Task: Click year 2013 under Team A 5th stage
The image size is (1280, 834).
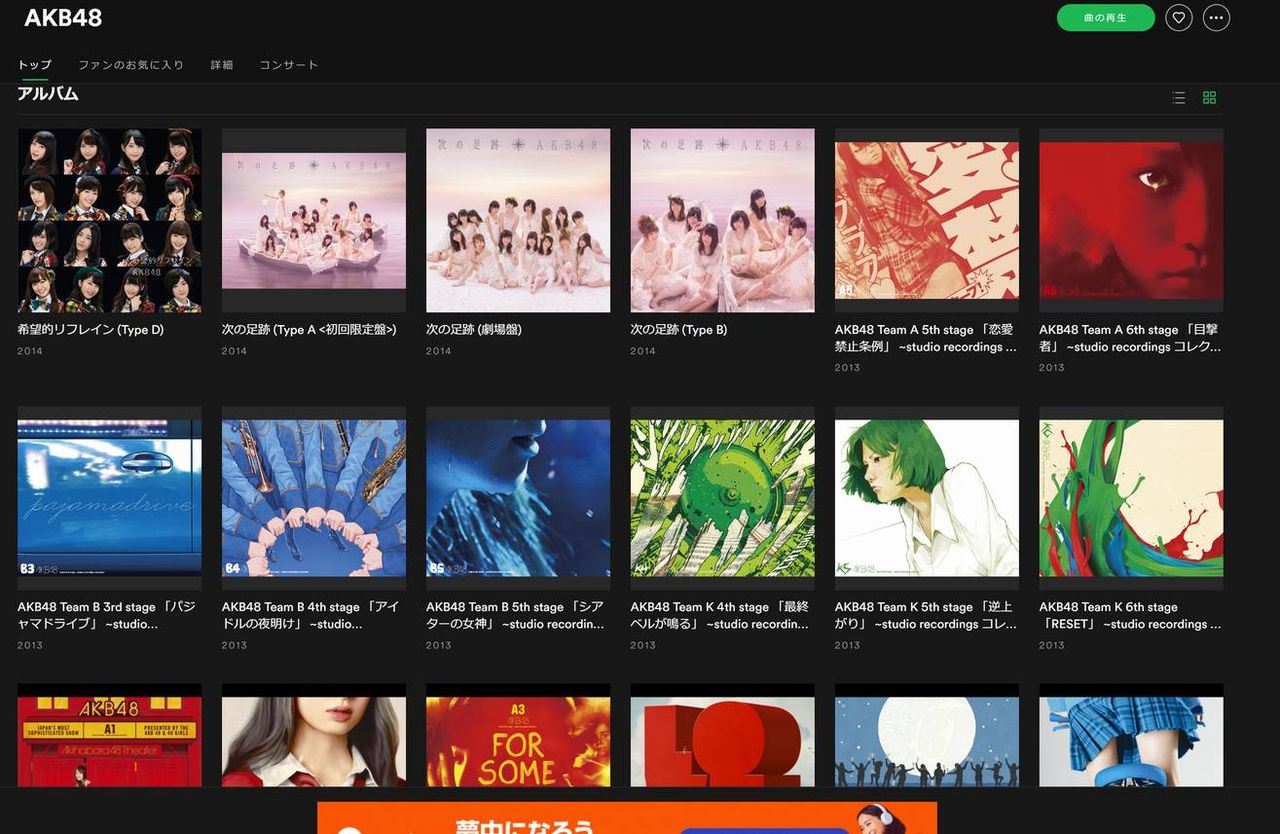Action: (848, 368)
